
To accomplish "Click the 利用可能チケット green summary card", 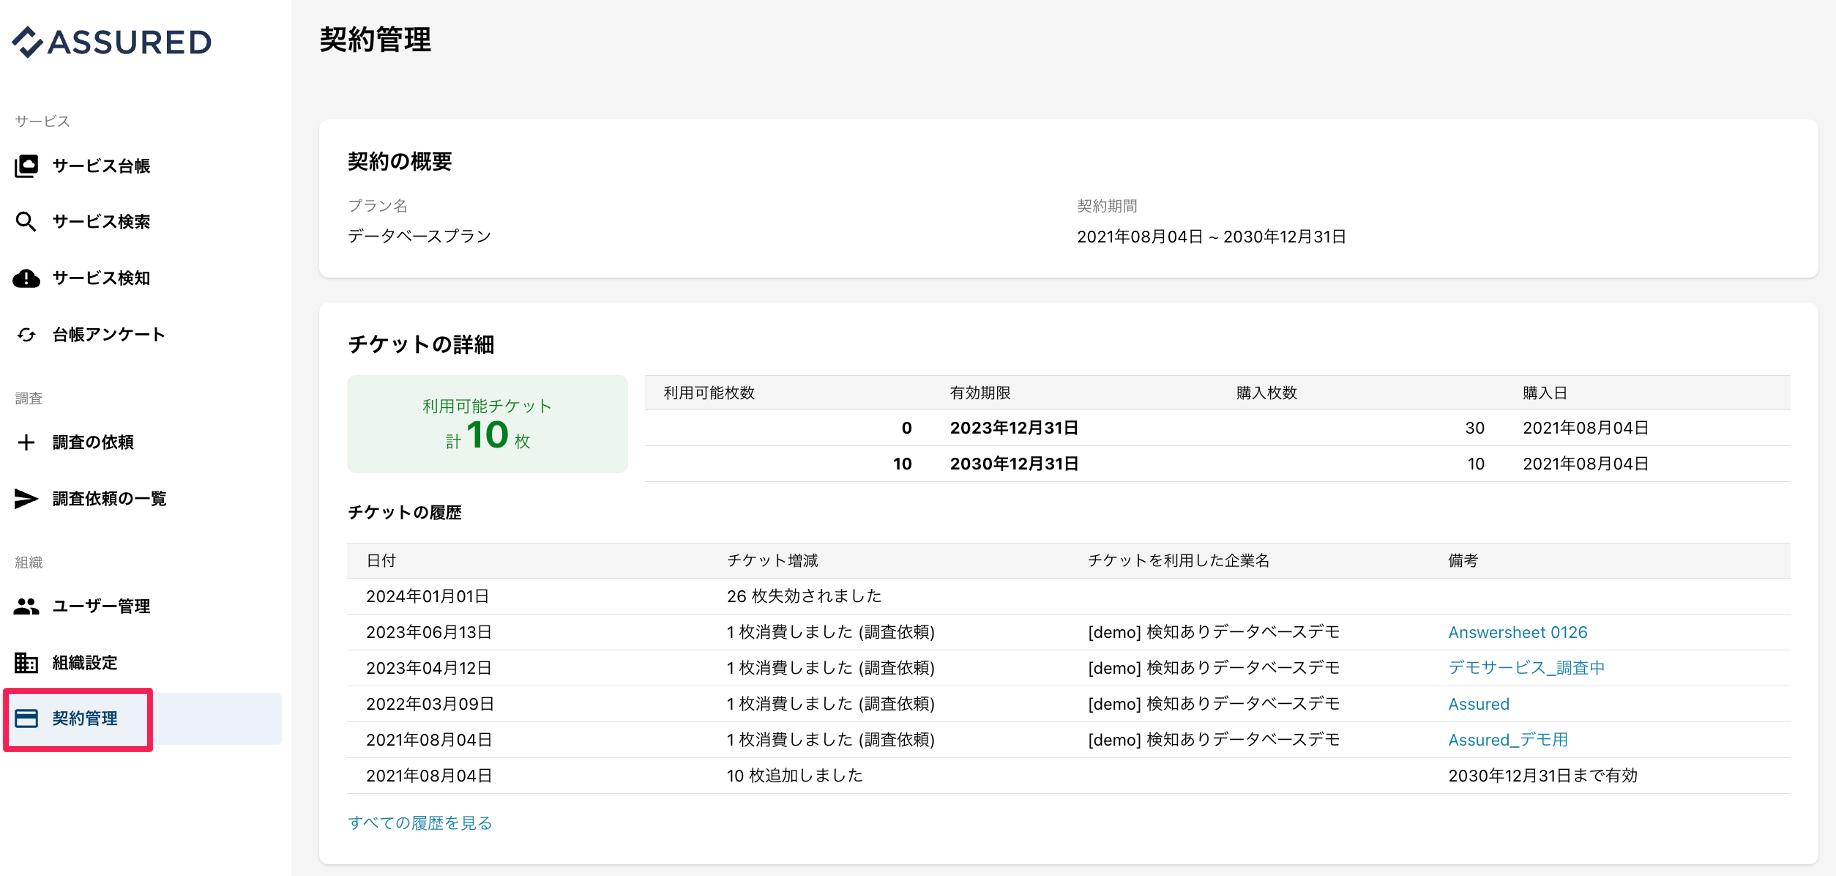I will coord(487,424).
